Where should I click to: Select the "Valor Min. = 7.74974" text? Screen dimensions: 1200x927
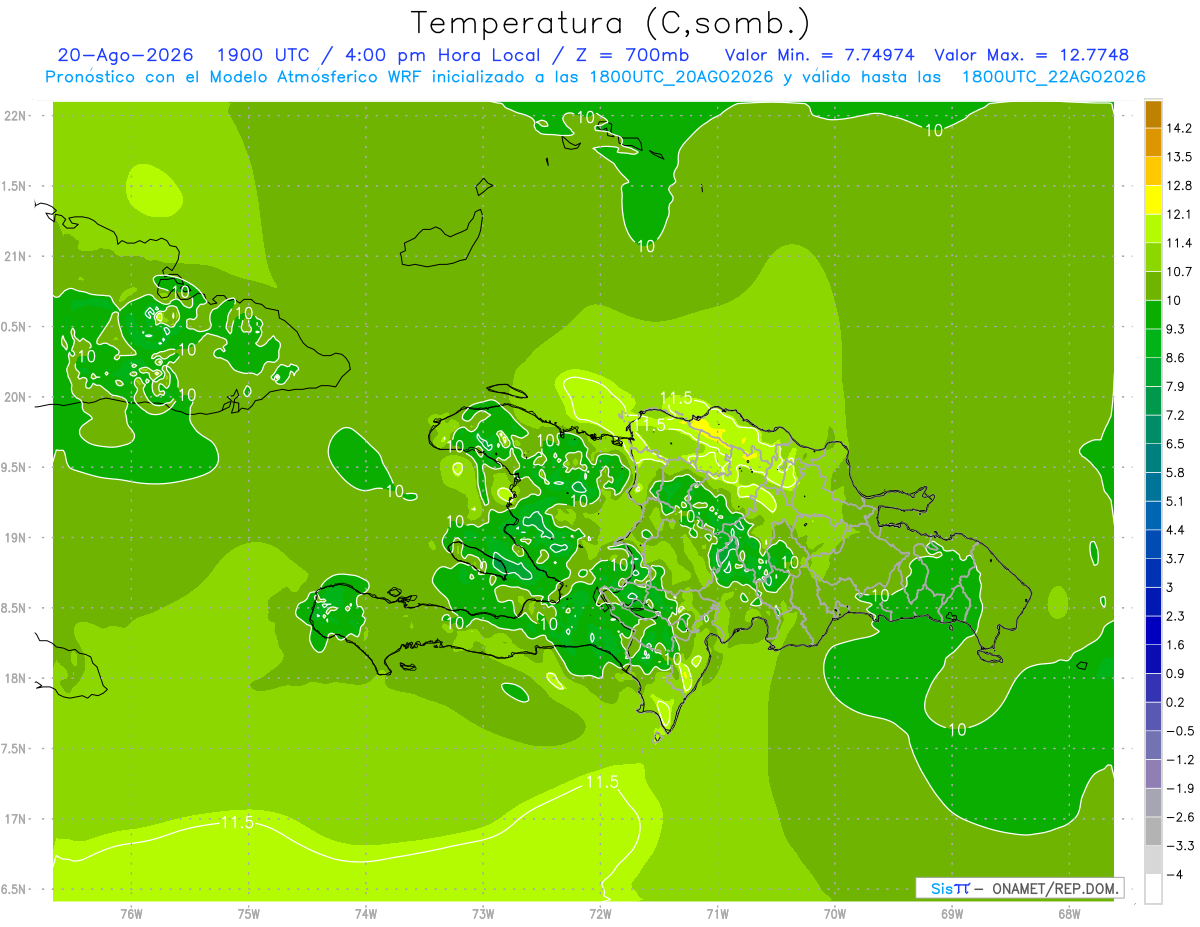(819, 55)
